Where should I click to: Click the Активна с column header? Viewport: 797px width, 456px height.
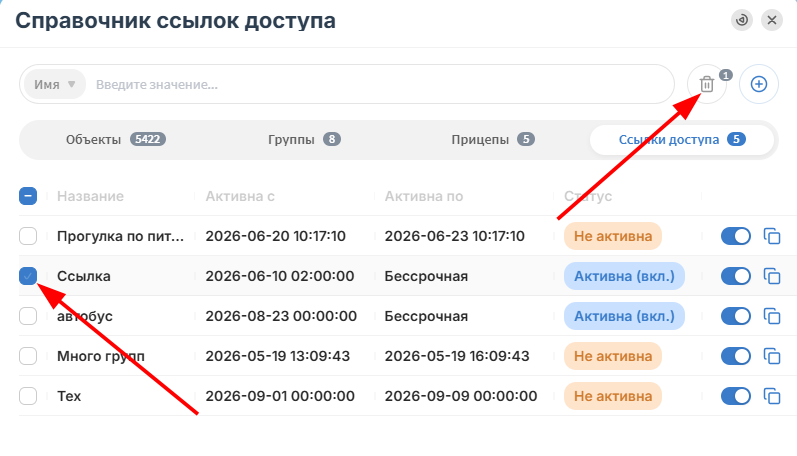pyautogui.click(x=240, y=196)
